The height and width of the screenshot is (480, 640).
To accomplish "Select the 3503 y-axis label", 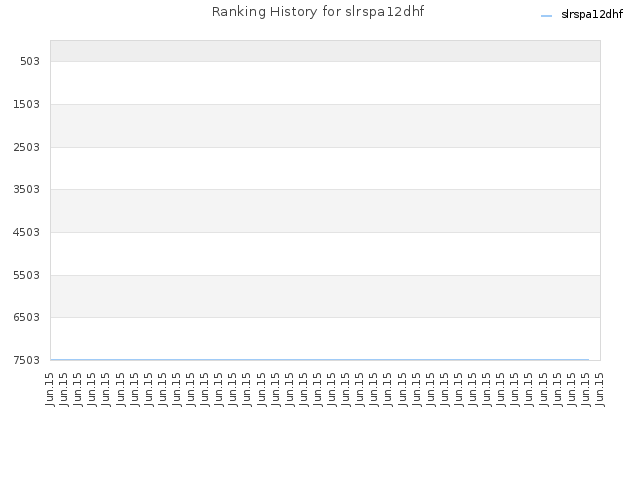I will 27,189.
